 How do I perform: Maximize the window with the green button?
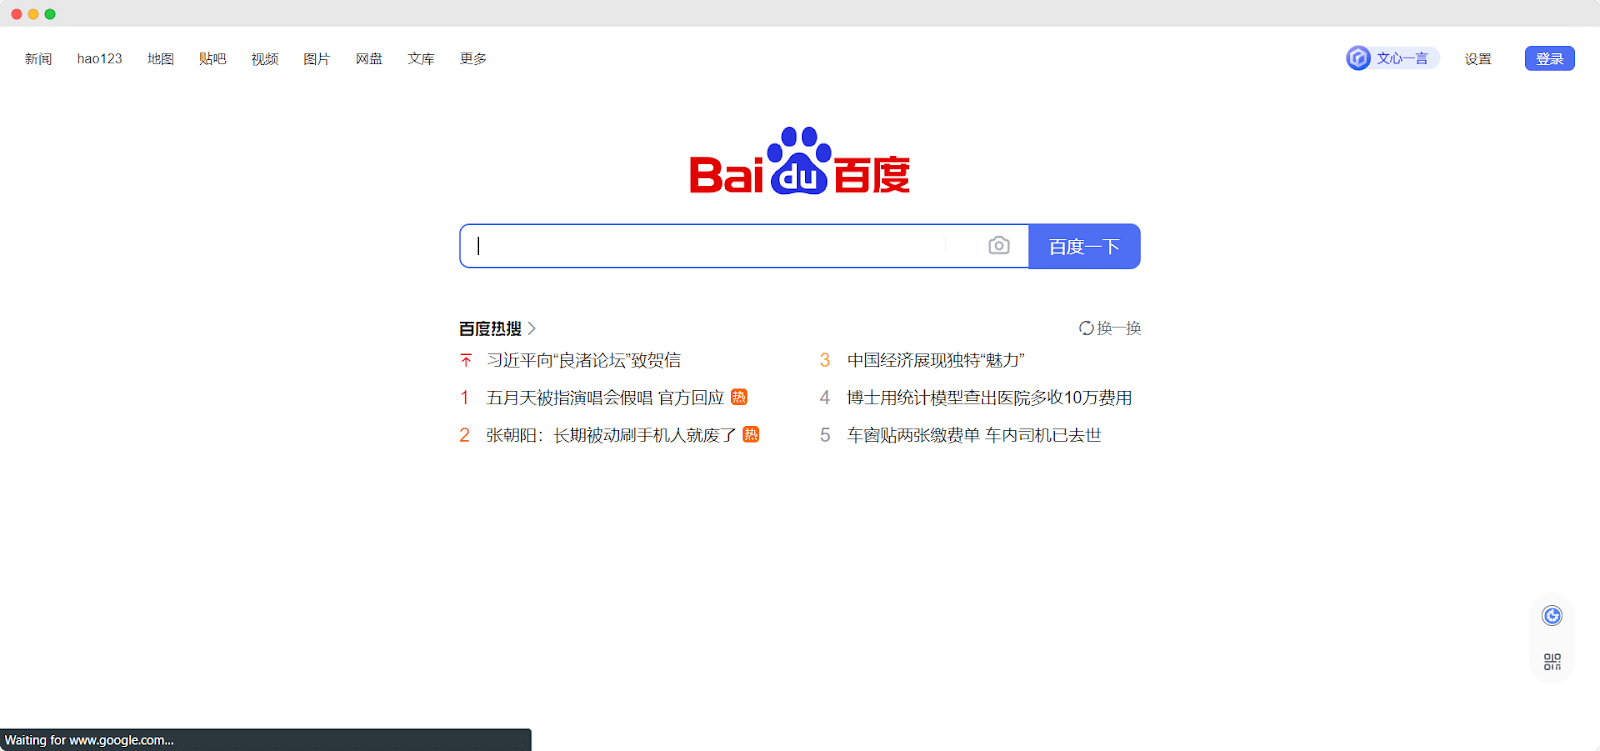coord(50,14)
